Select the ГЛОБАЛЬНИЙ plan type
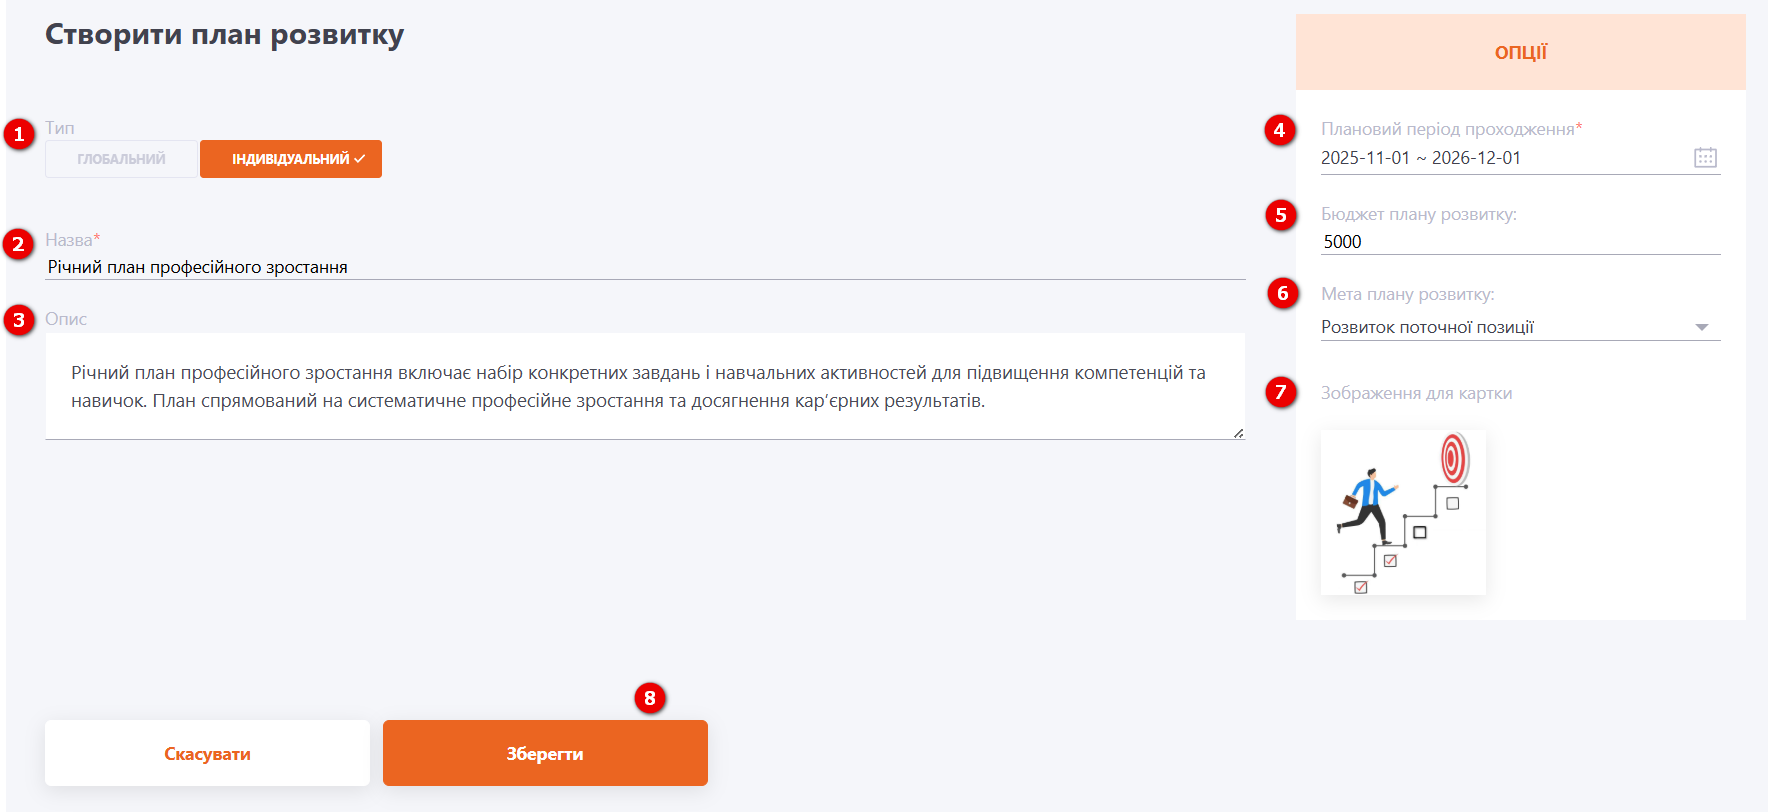This screenshot has width=1768, height=812. 121,159
